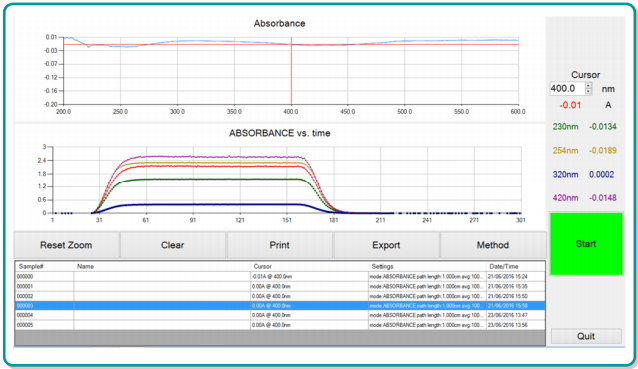The width and height of the screenshot is (638, 369).
Task: Click the Settings column header
Action: 427,266
